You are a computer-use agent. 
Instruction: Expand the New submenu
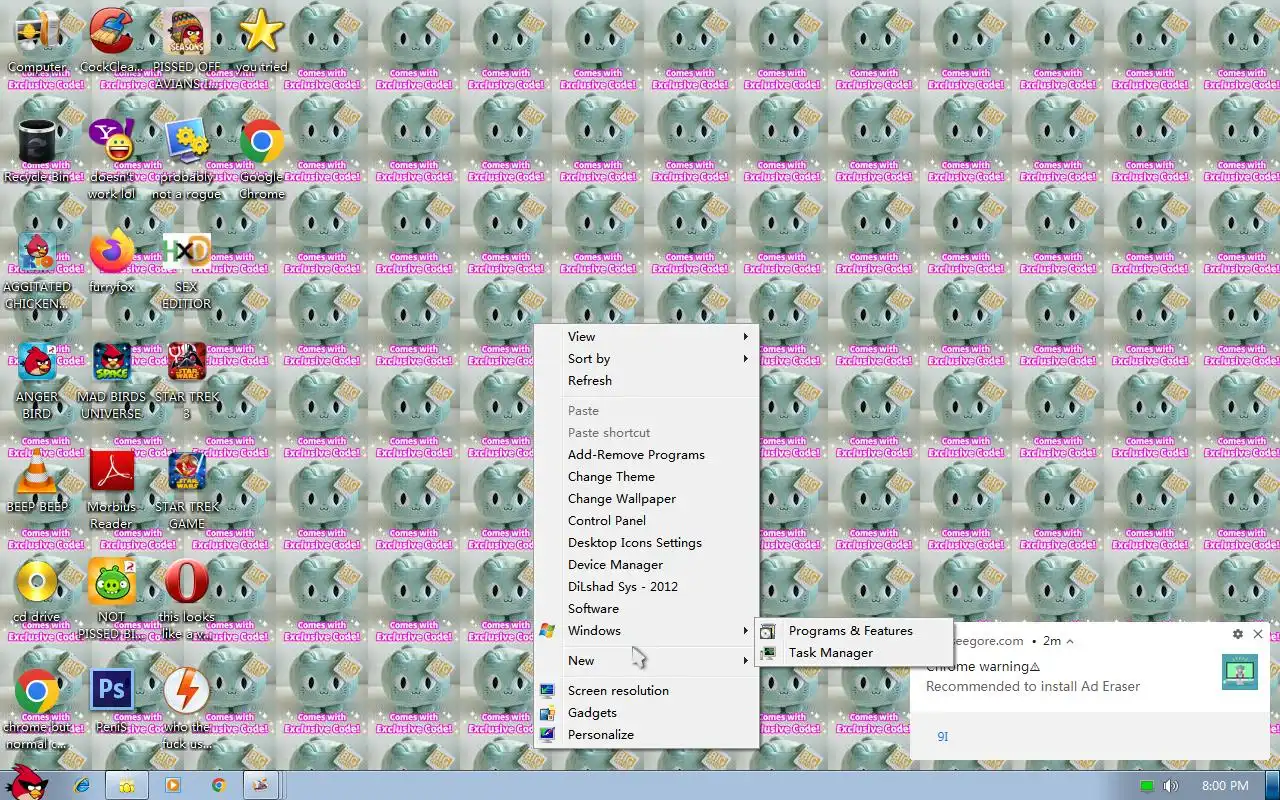pyautogui.click(x=646, y=661)
